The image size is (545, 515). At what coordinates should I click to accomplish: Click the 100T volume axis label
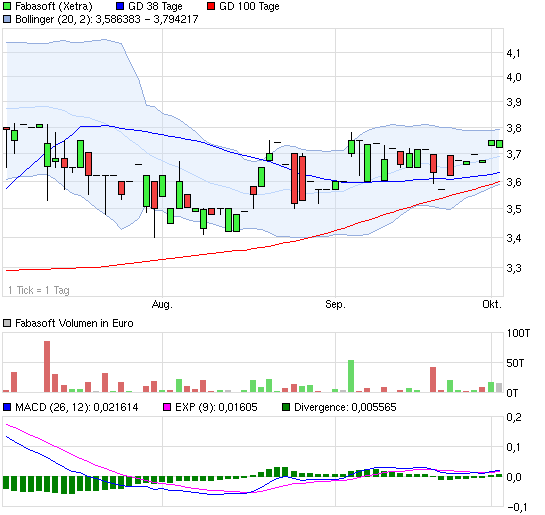518,333
